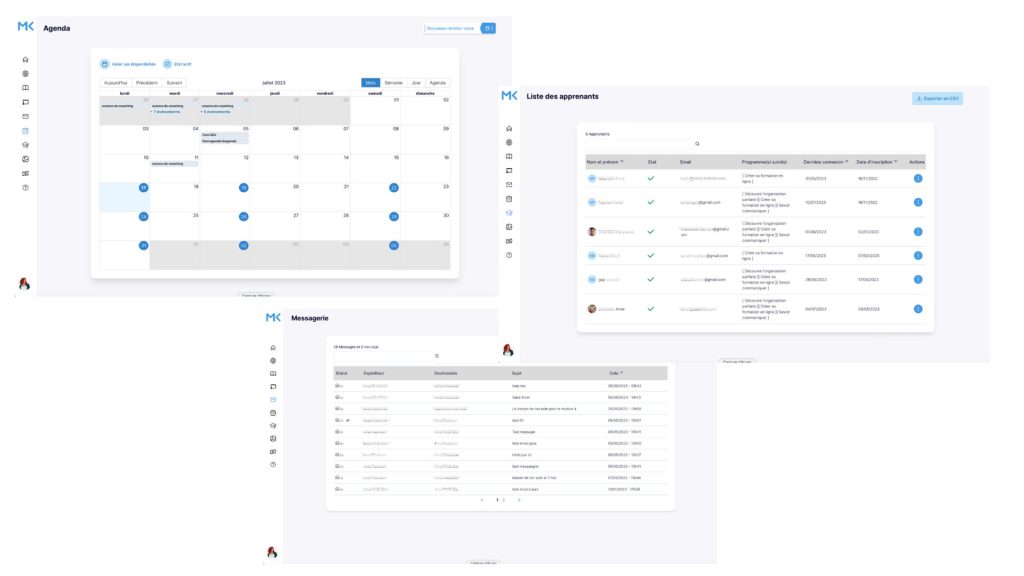Click help icon in Liste des apprenants sidebar

[509, 255]
